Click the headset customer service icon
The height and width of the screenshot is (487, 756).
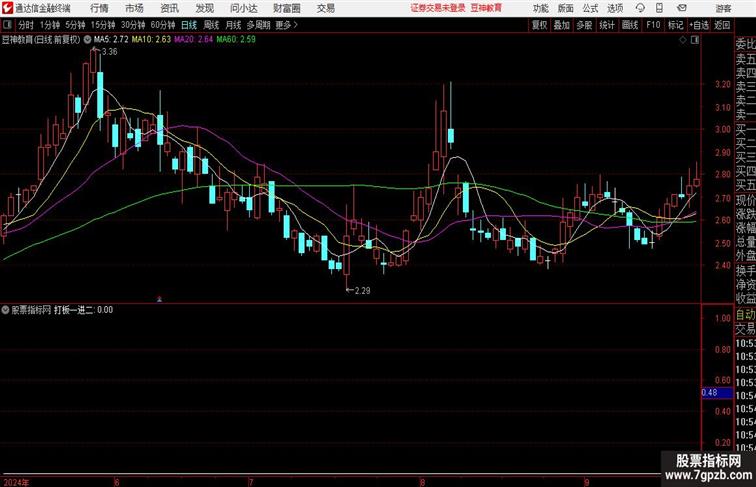(x=640, y=8)
